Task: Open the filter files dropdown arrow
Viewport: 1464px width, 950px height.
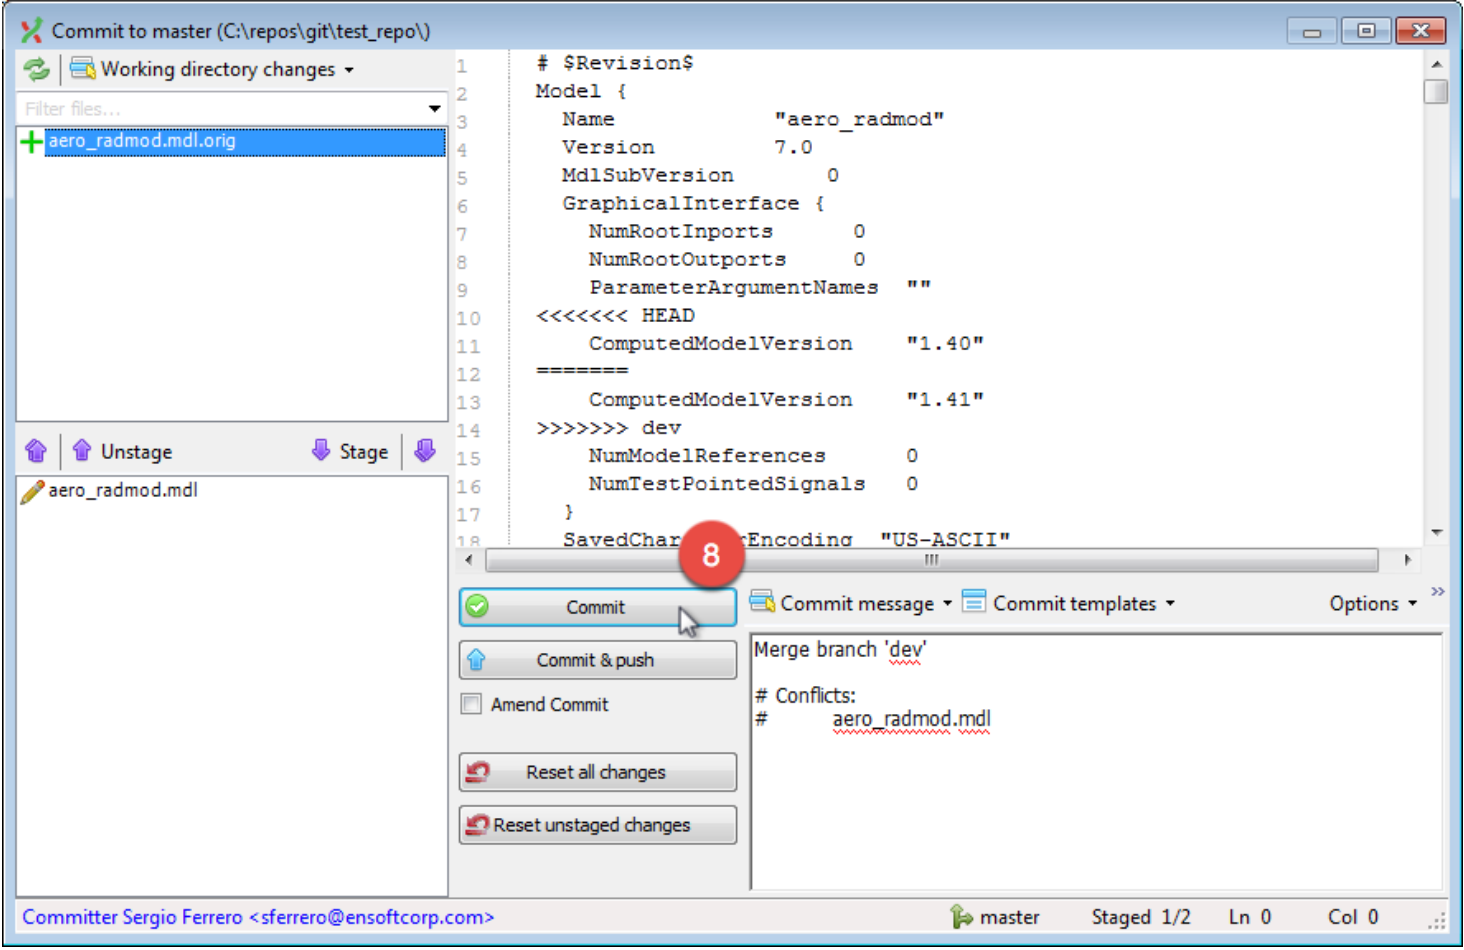Action: 434,108
